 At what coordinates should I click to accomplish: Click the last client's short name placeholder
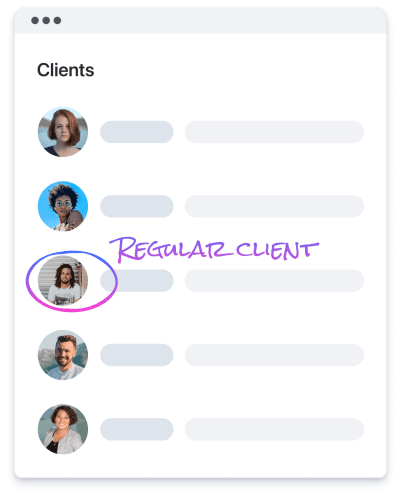coord(137,429)
